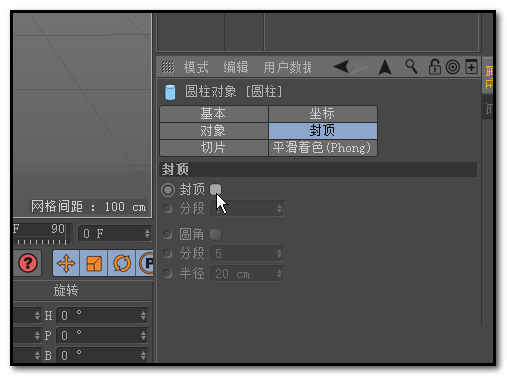
Task: Open the 编辑 menu
Action: point(236,67)
